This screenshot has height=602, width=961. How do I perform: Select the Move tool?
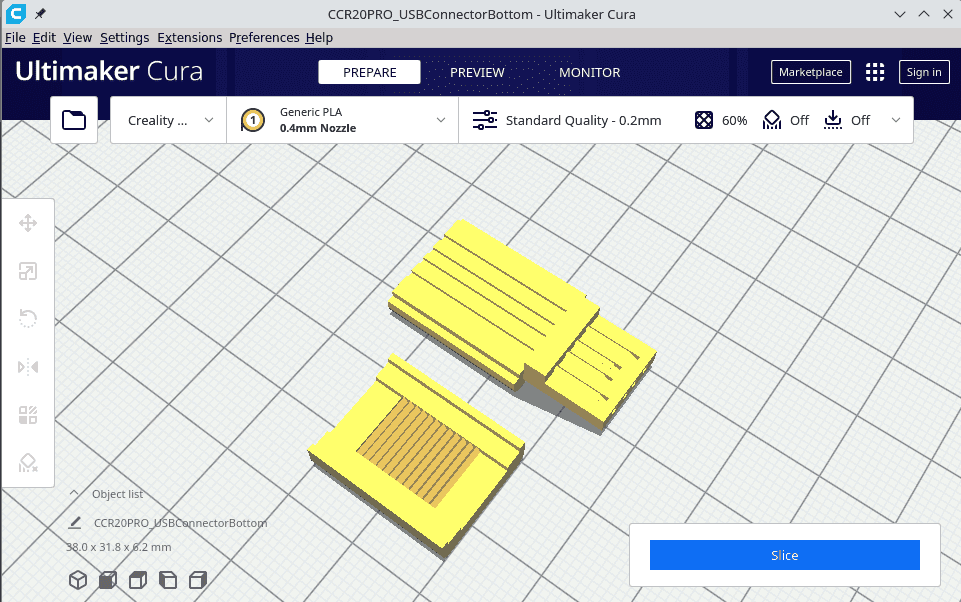coord(28,223)
